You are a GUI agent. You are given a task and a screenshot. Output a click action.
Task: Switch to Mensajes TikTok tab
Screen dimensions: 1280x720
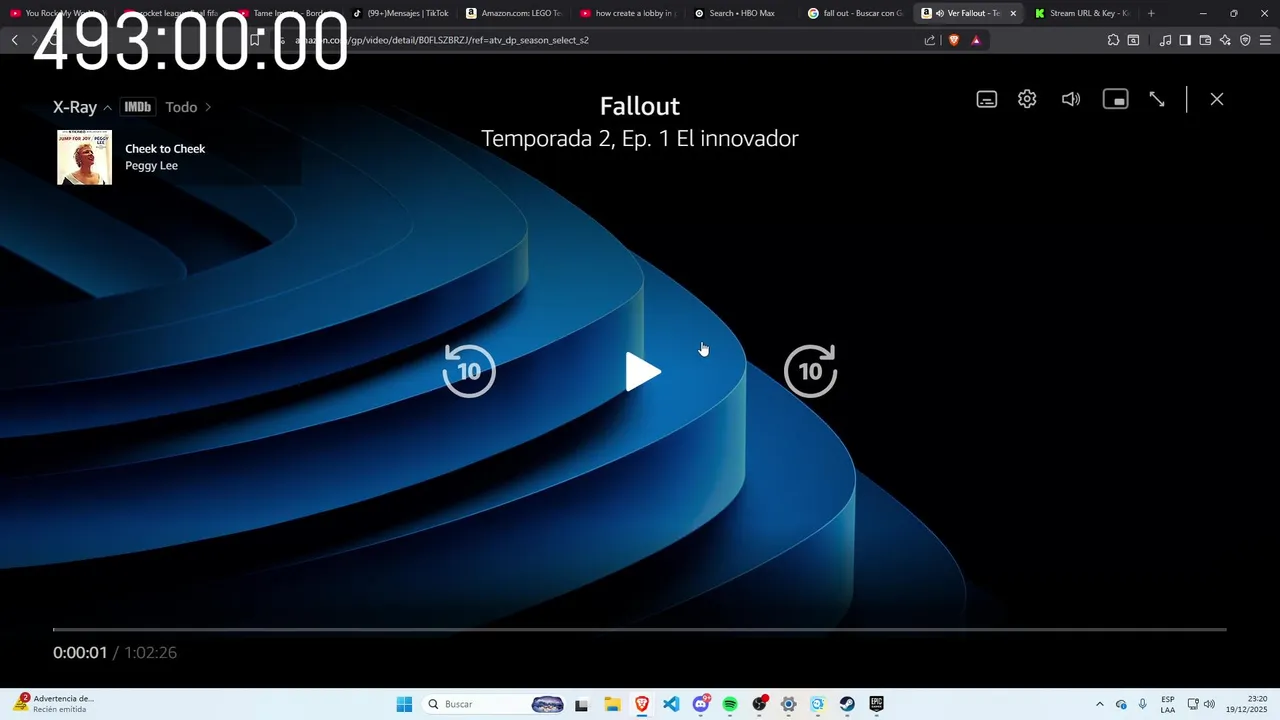click(x=400, y=13)
